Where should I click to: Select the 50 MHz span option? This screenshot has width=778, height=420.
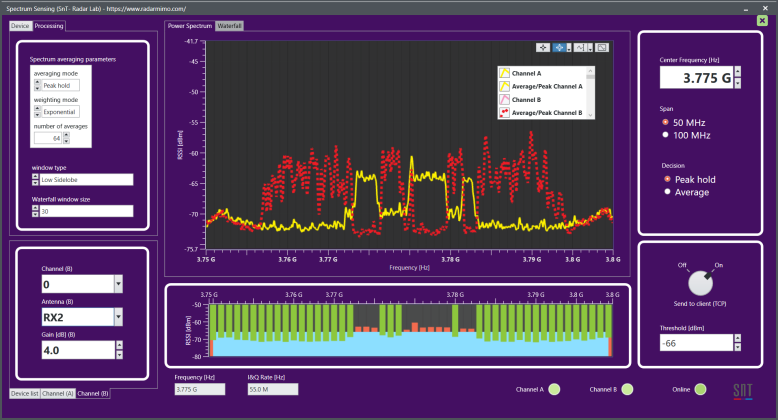coord(666,121)
